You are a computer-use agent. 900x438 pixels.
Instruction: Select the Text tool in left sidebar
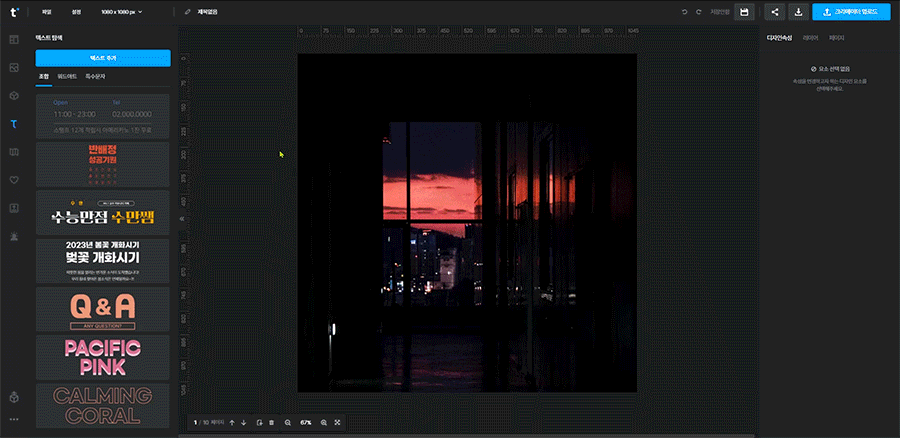(14, 124)
